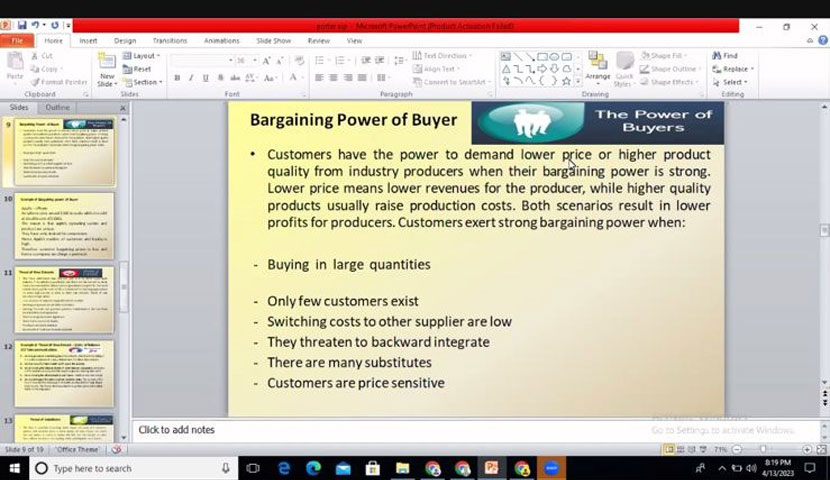This screenshot has width=830, height=480.
Task: Expand the Select dropdown in Editing
Action: coord(733,82)
